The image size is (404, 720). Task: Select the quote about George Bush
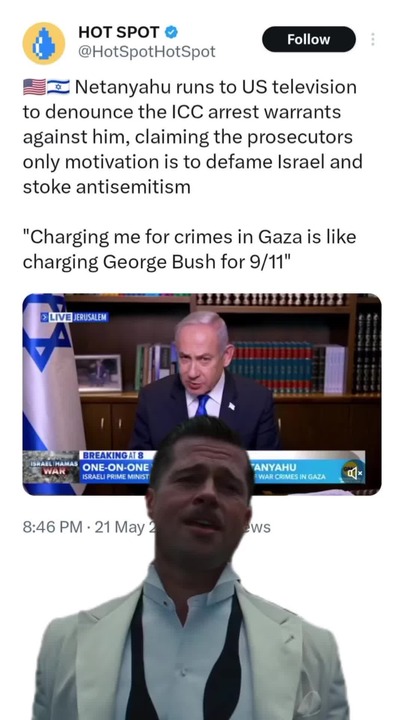190,249
